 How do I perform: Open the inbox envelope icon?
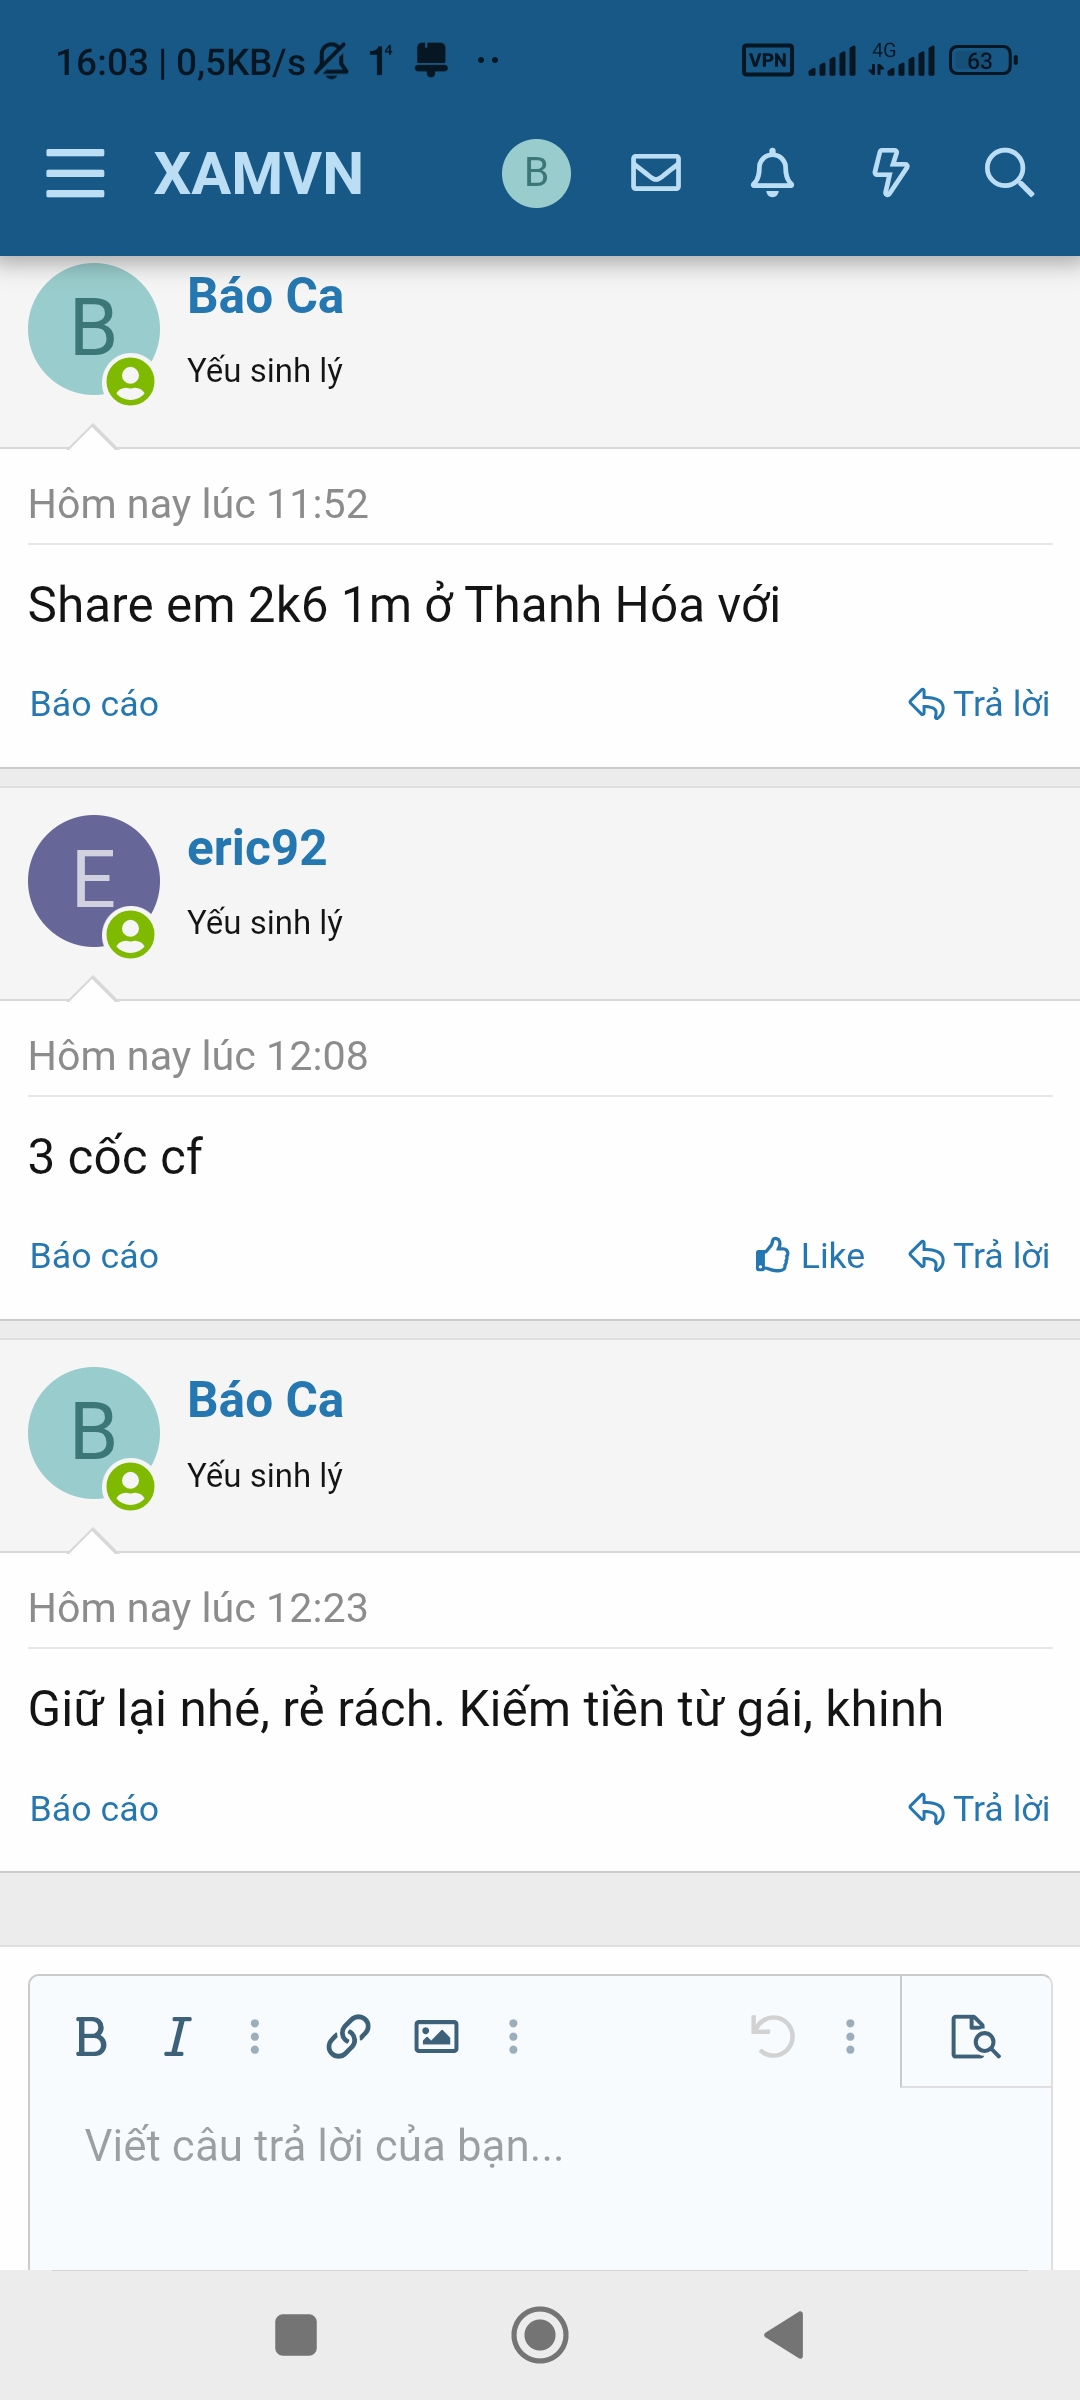pyautogui.click(x=656, y=173)
